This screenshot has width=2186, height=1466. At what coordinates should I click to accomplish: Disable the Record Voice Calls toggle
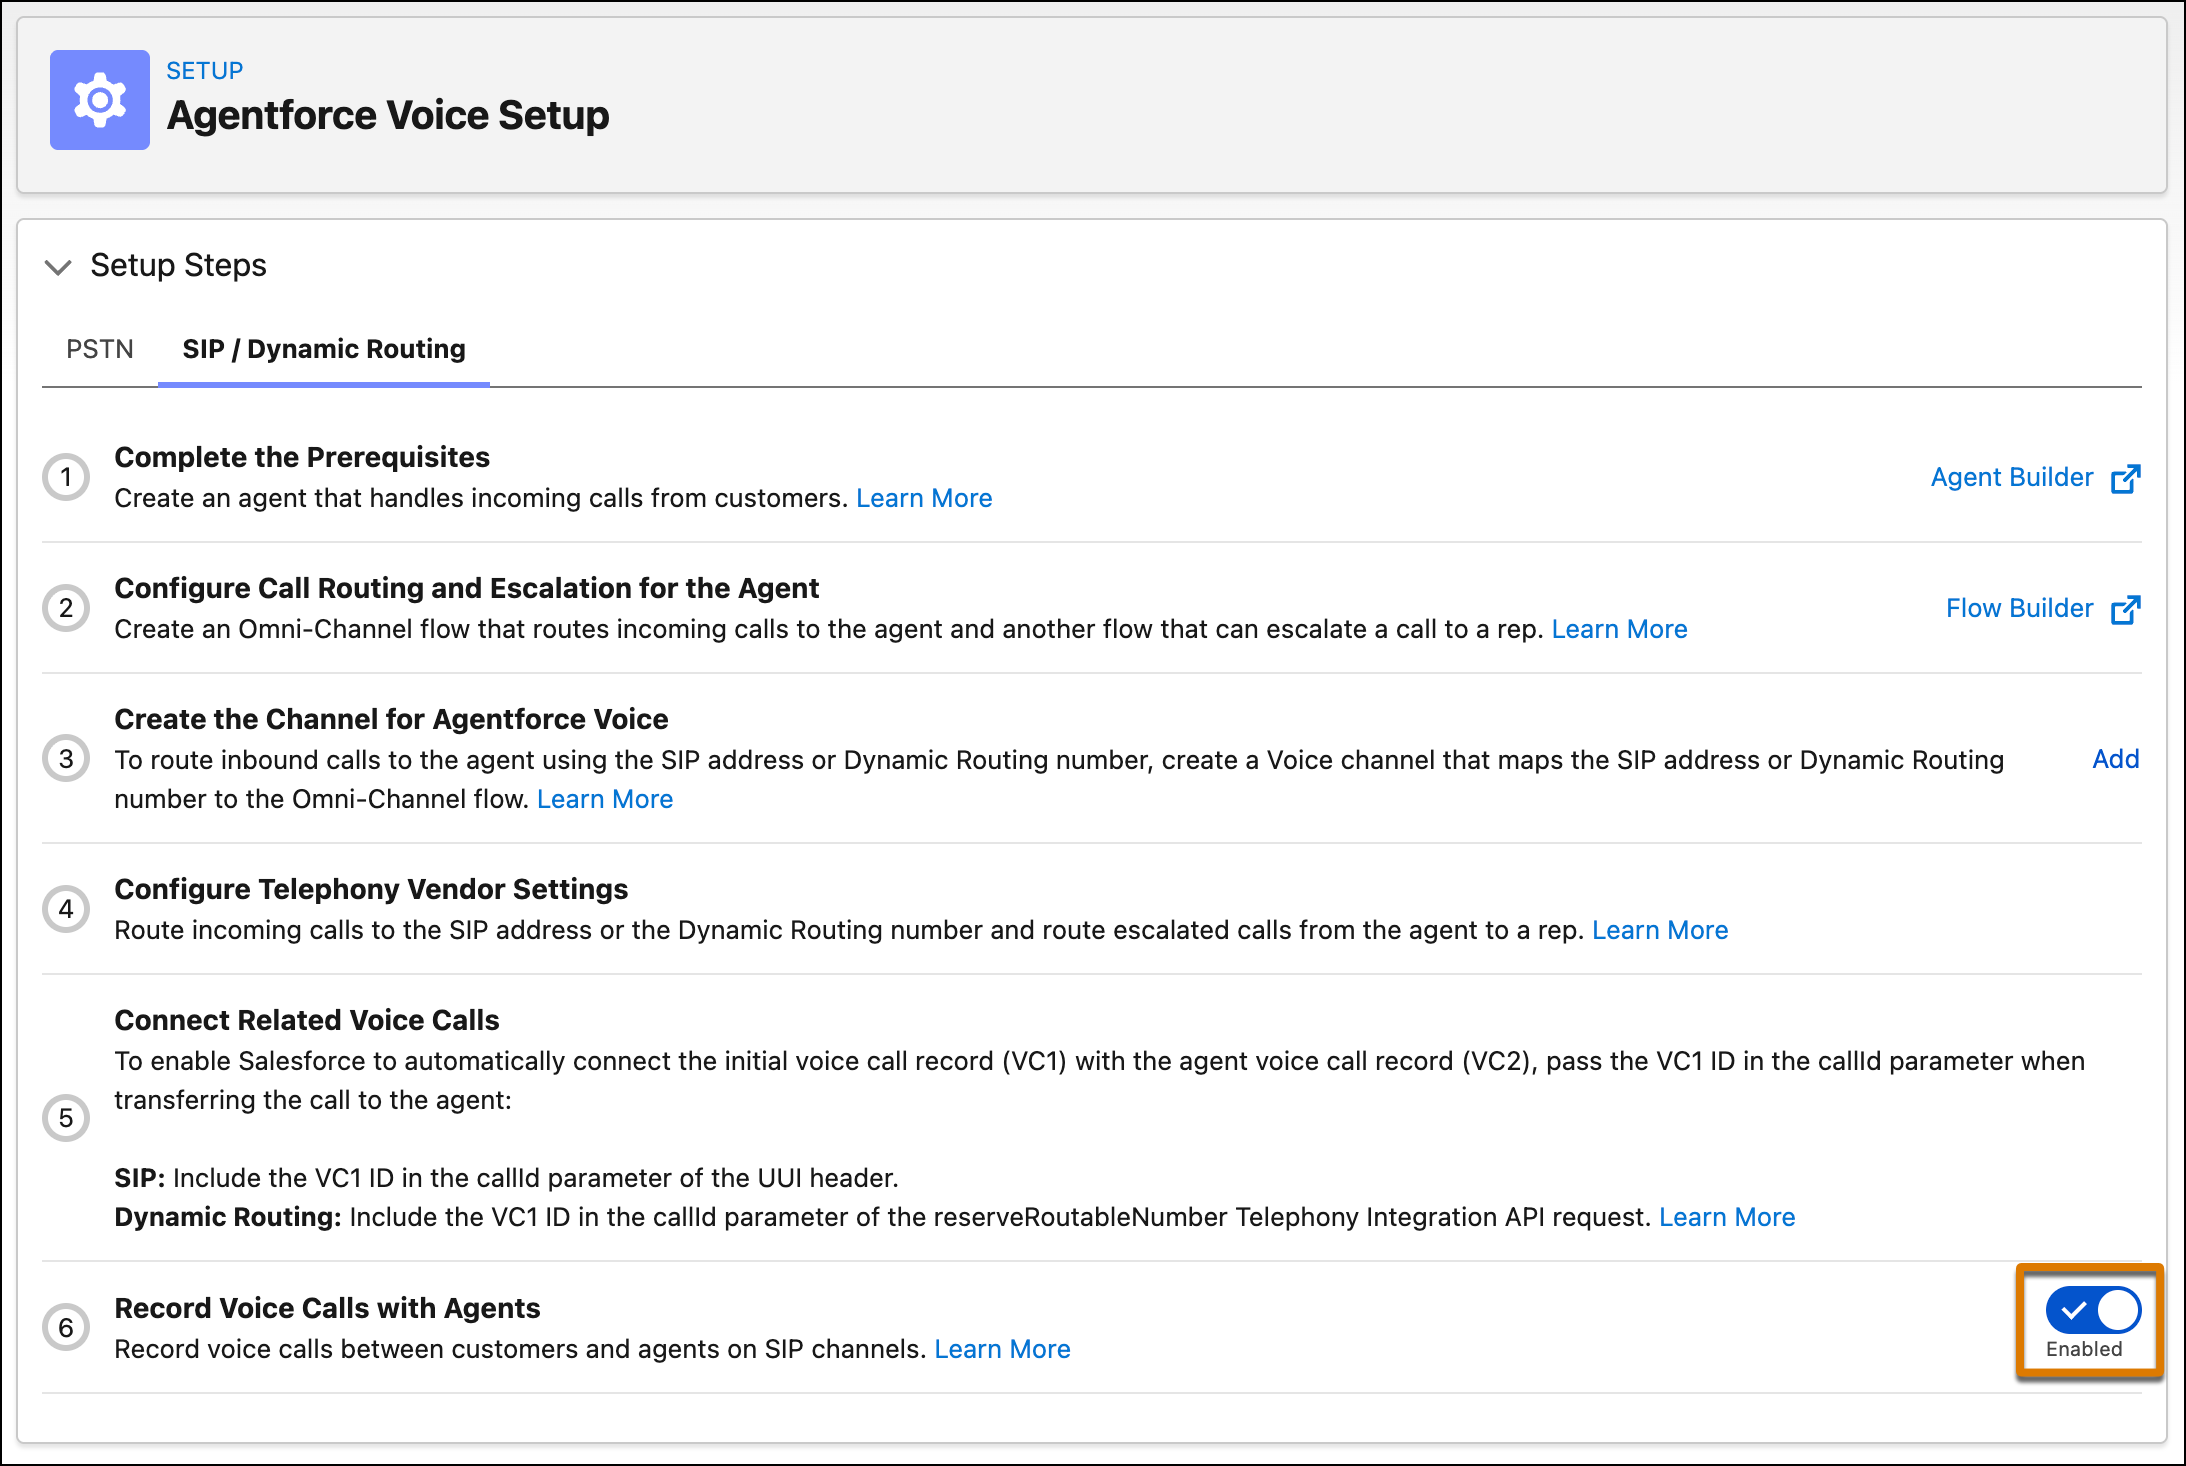pyautogui.click(x=2092, y=1310)
